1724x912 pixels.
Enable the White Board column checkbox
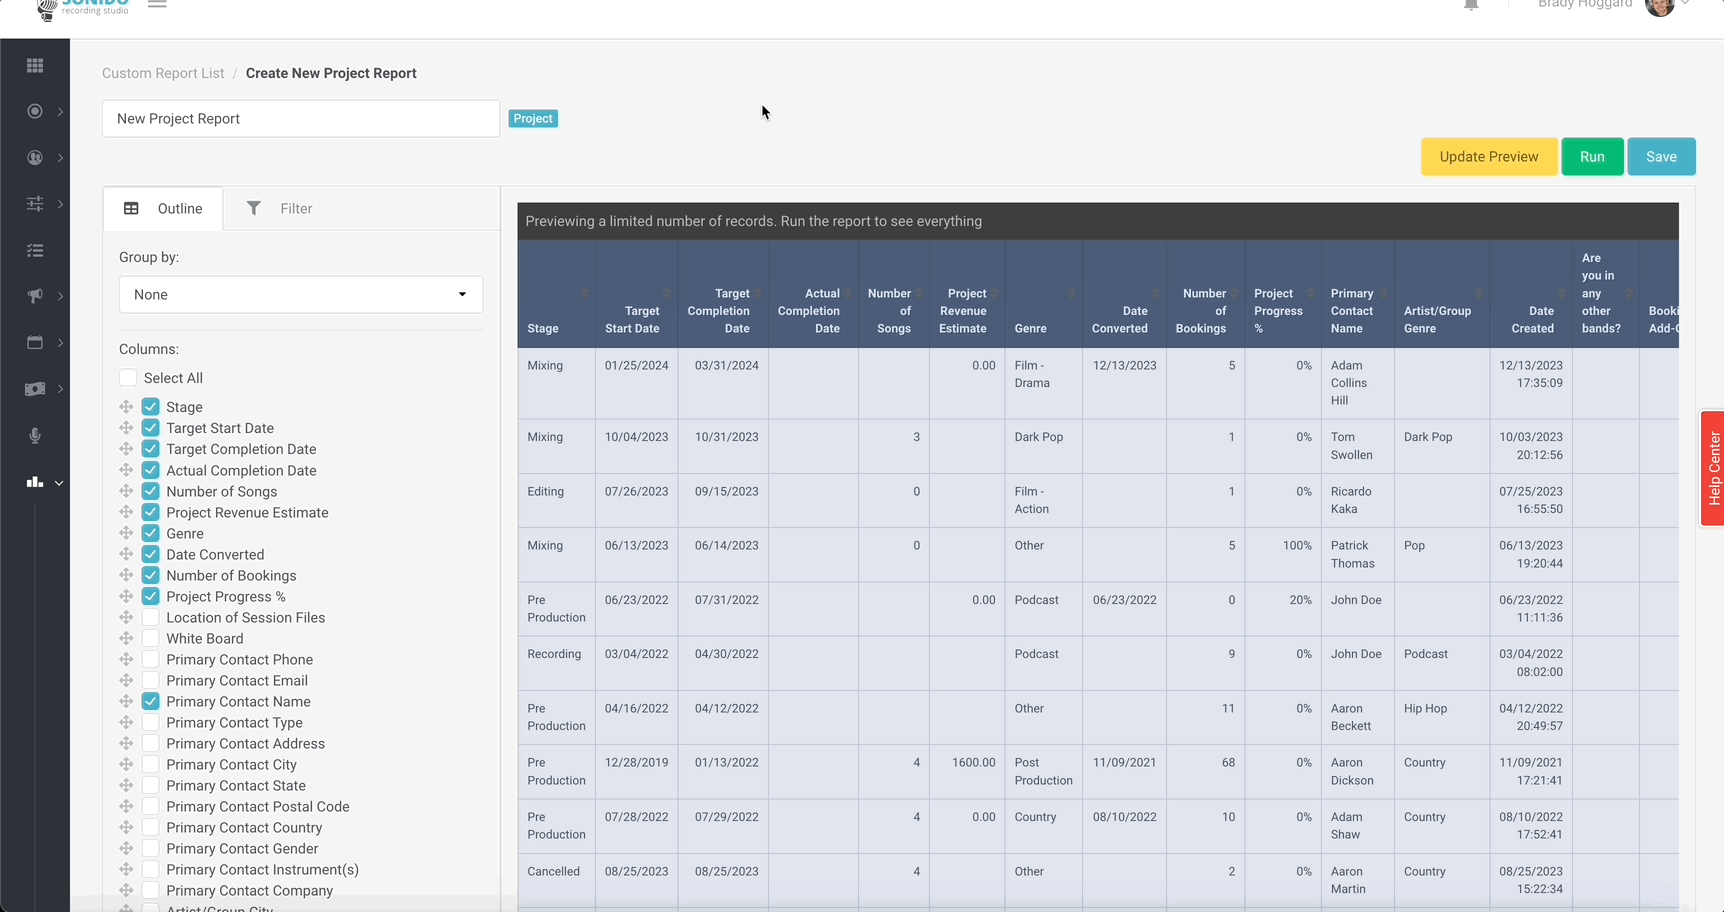pyautogui.click(x=151, y=638)
